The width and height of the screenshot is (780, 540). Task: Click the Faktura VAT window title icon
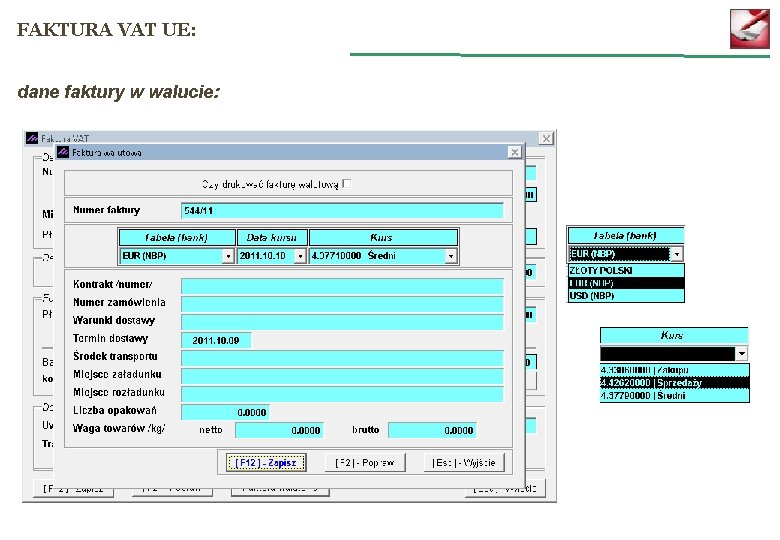coord(32,138)
